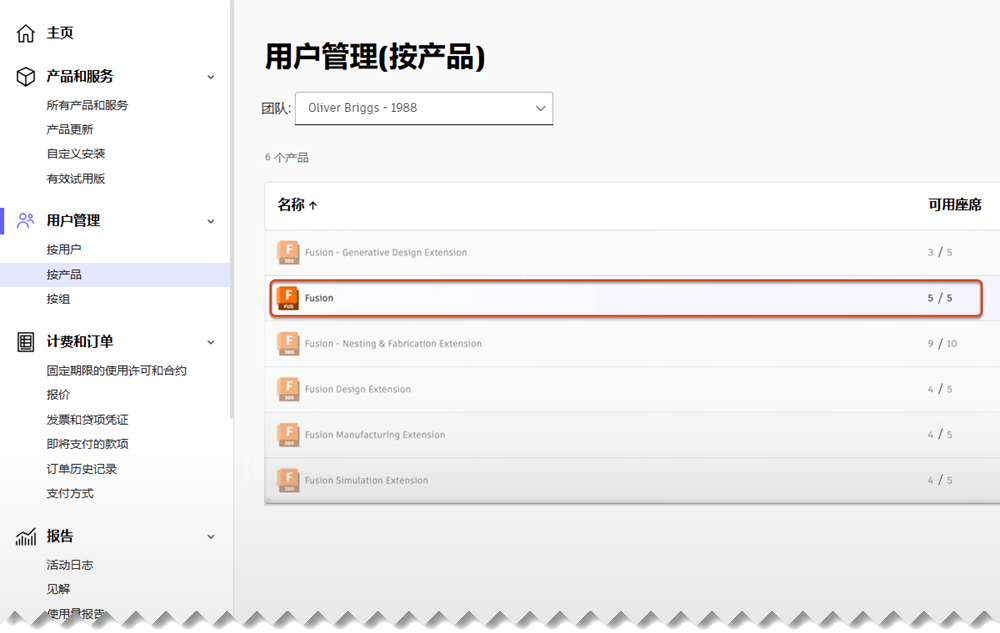Click the Fusion Design Extension icon

pos(288,389)
